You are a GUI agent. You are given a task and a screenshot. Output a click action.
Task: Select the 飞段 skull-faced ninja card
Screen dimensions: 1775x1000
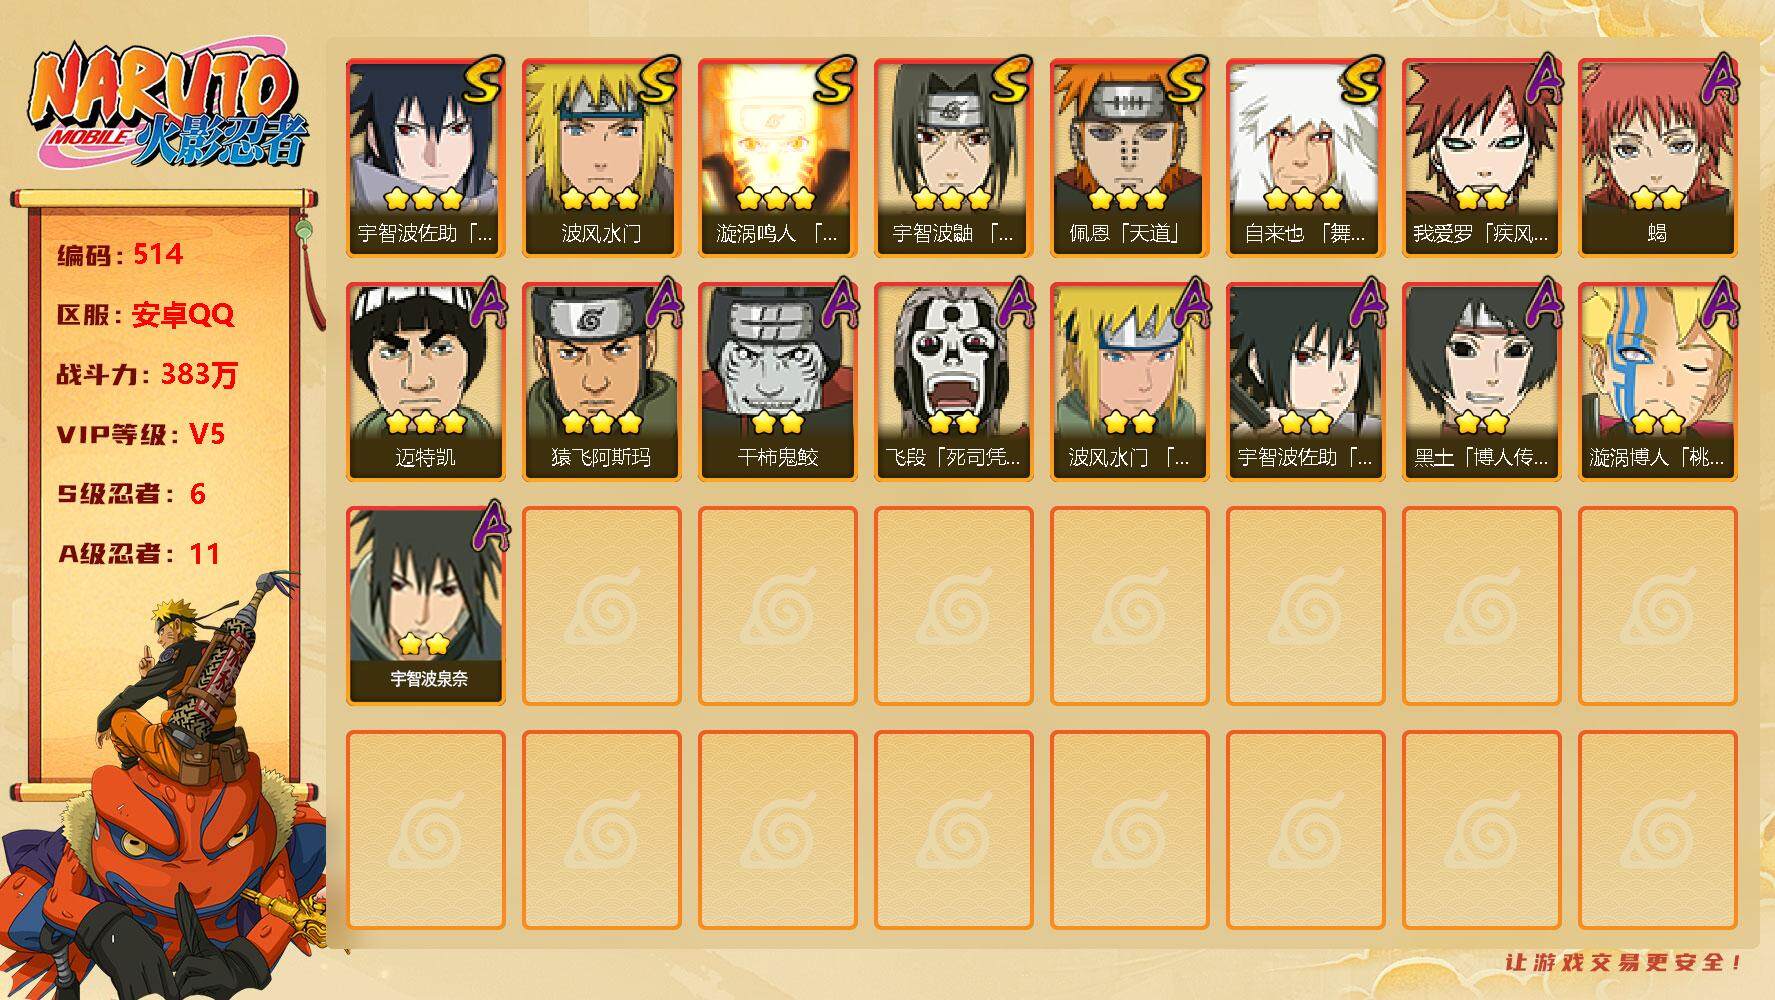click(x=953, y=382)
